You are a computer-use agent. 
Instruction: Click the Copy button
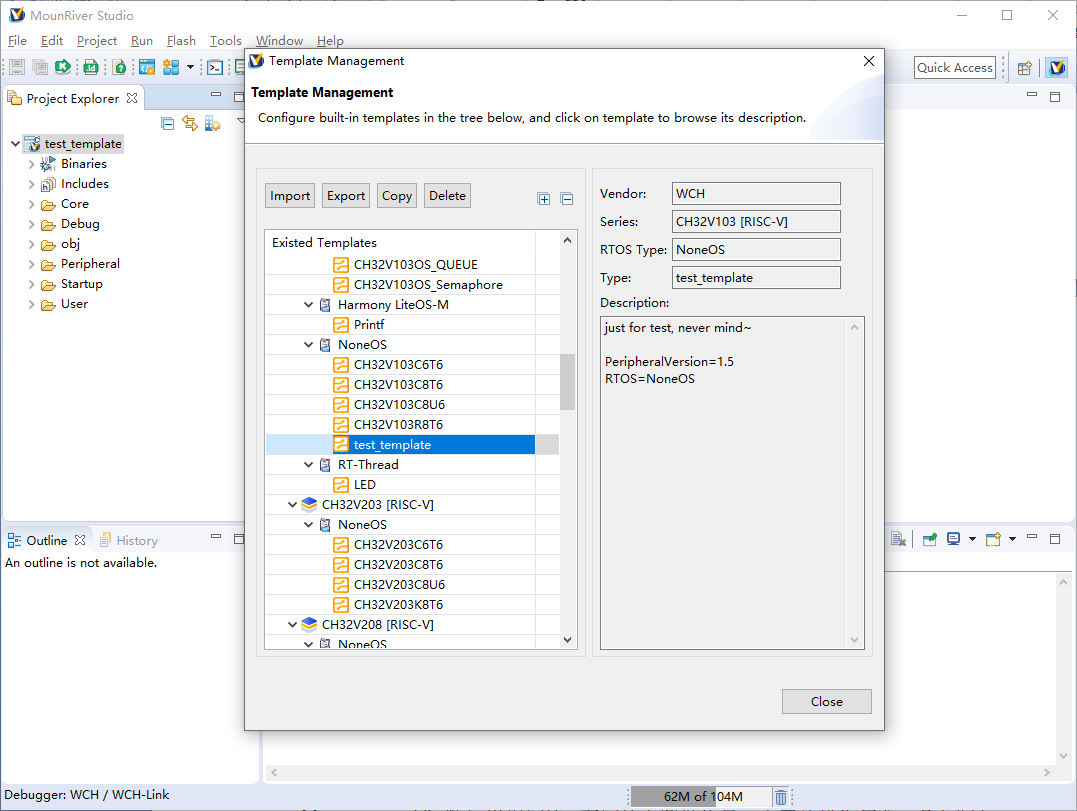(x=397, y=196)
